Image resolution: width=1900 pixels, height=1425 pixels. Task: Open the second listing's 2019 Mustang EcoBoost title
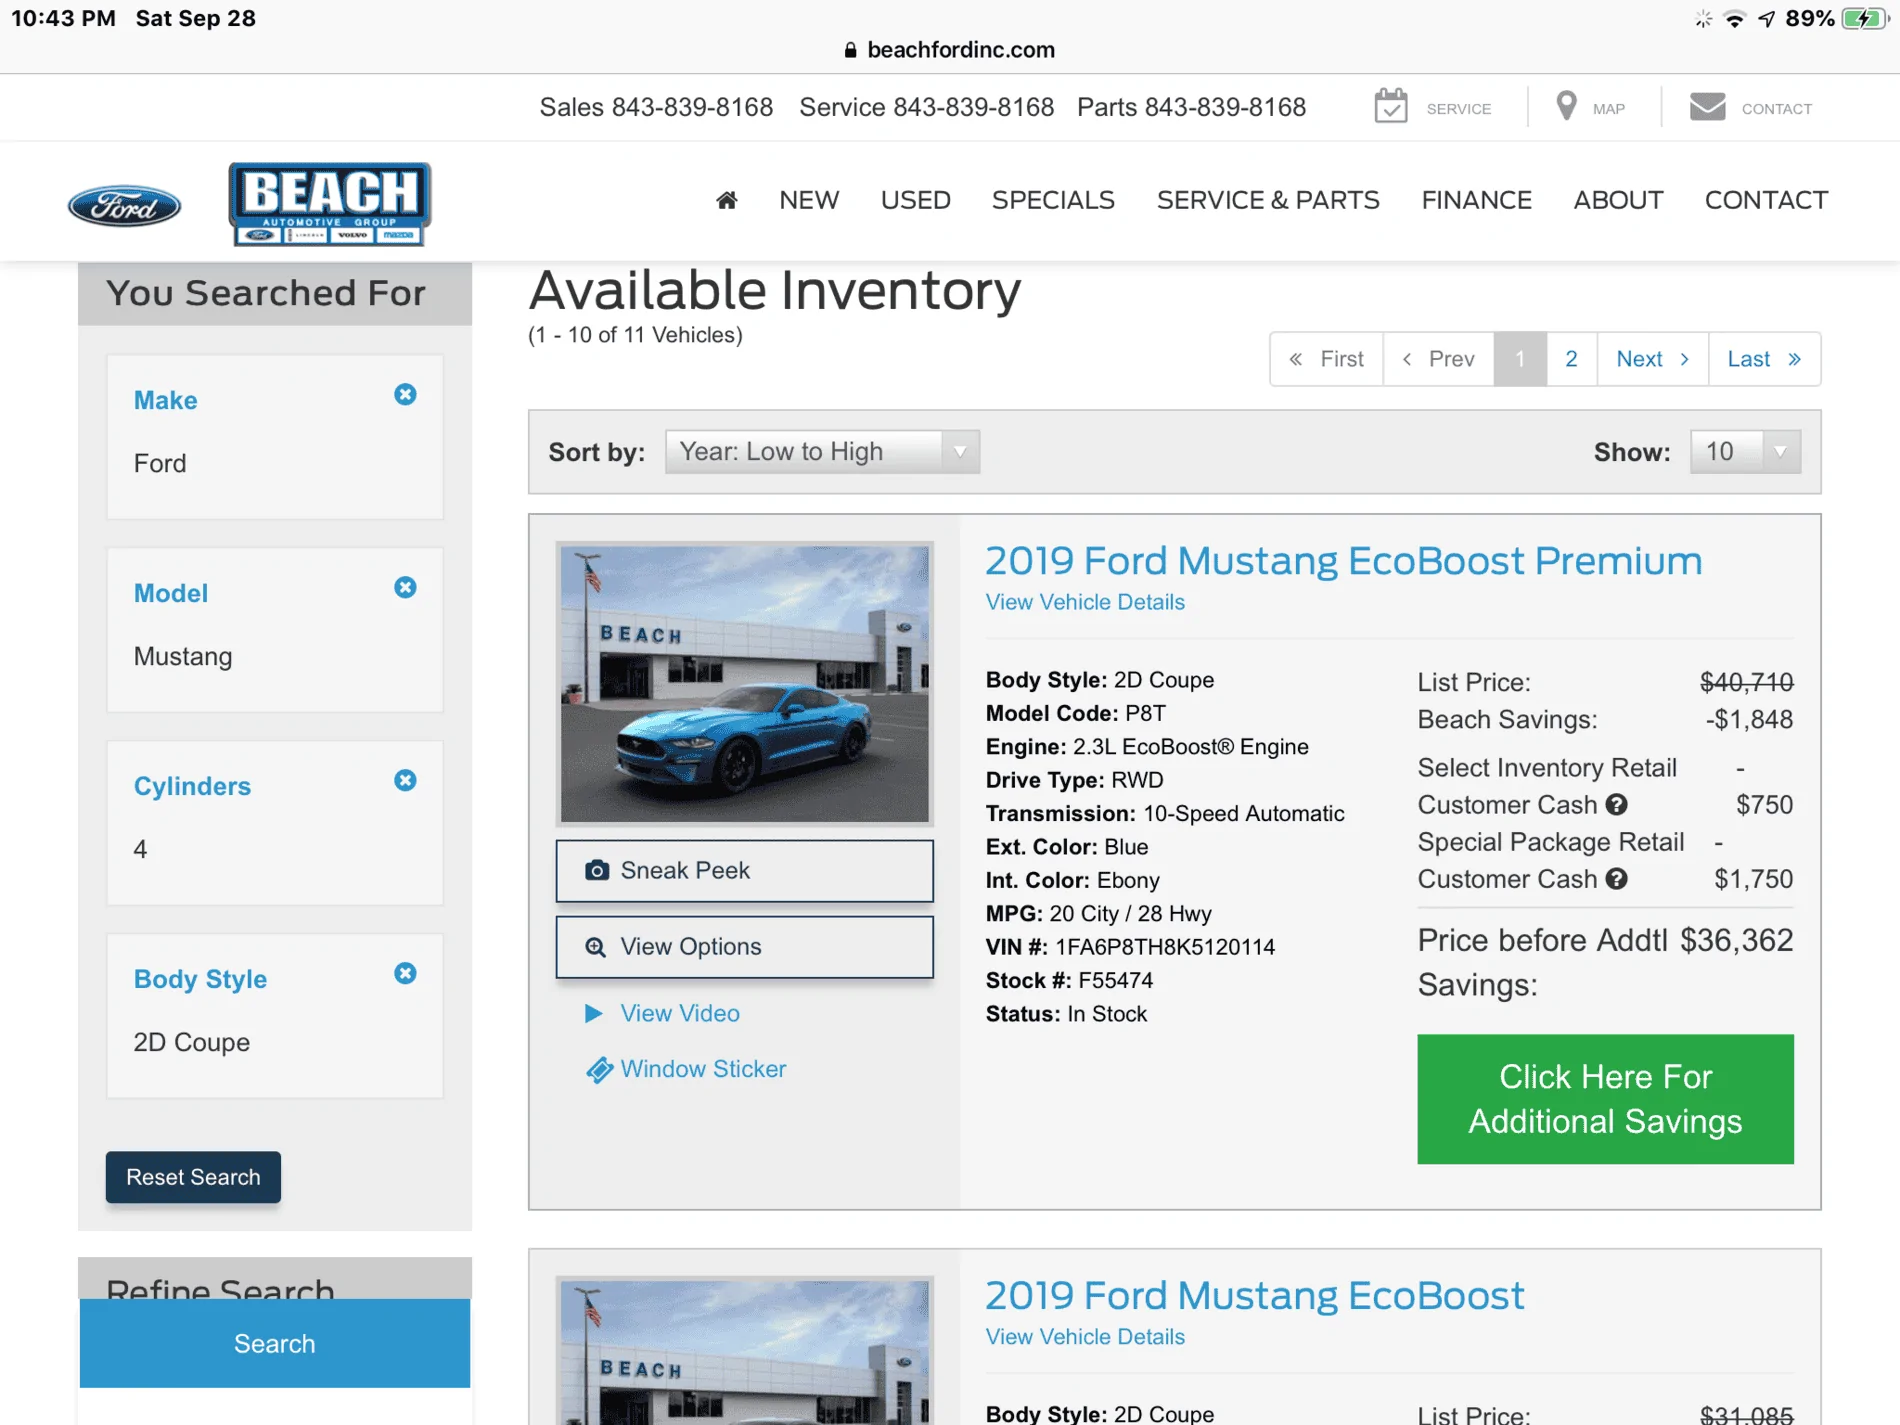click(x=1255, y=1296)
